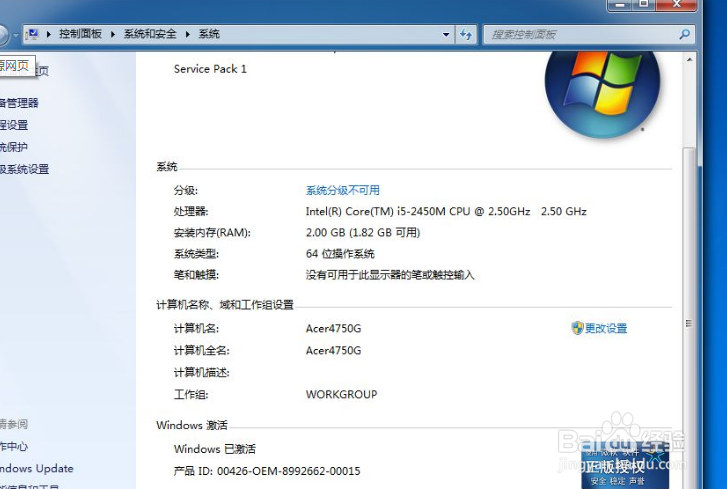Open 系统保护 in sidebar
This screenshot has width=727, height=489.
(14, 147)
